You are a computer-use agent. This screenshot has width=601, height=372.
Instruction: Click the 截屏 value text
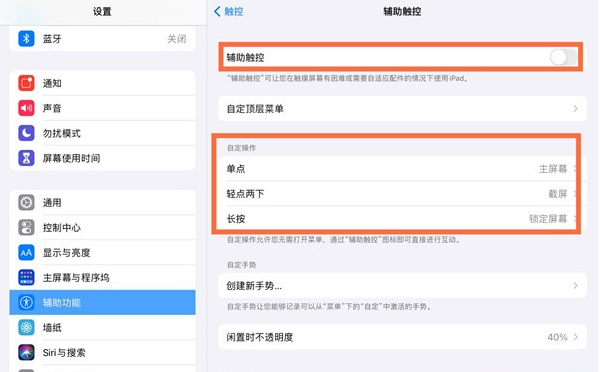pyautogui.click(x=557, y=194)
